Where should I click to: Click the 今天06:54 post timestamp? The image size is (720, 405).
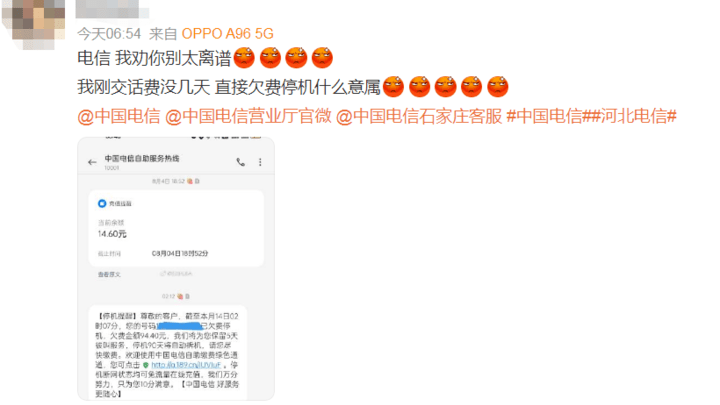[x=109, y=34]
